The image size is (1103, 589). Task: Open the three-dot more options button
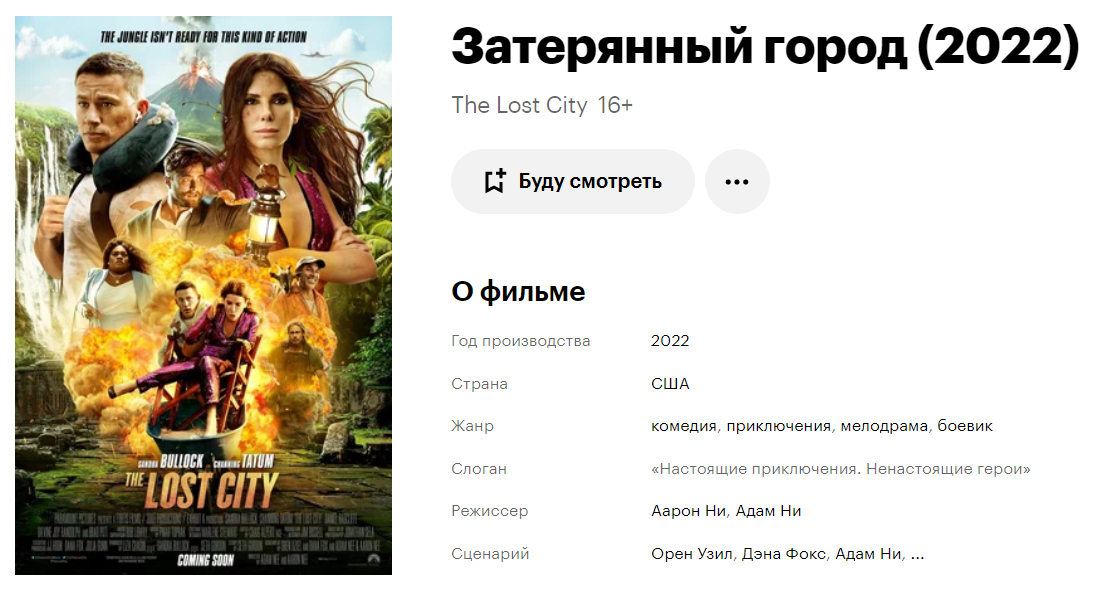(x=737, y=182)
